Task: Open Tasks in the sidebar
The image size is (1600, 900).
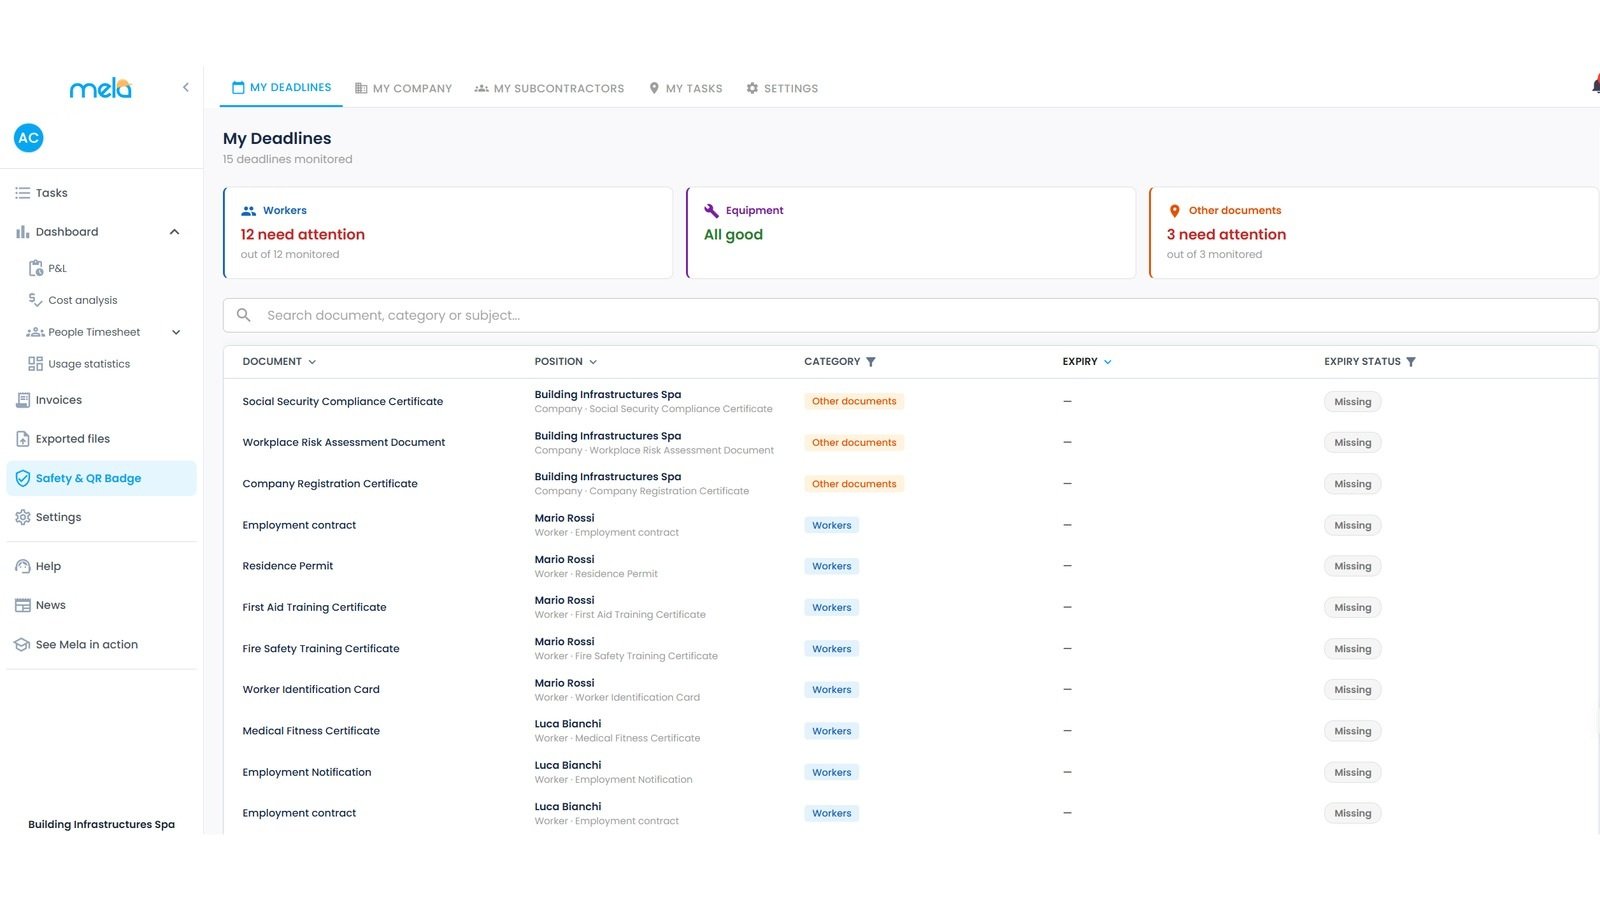Action: coord(51,193)
